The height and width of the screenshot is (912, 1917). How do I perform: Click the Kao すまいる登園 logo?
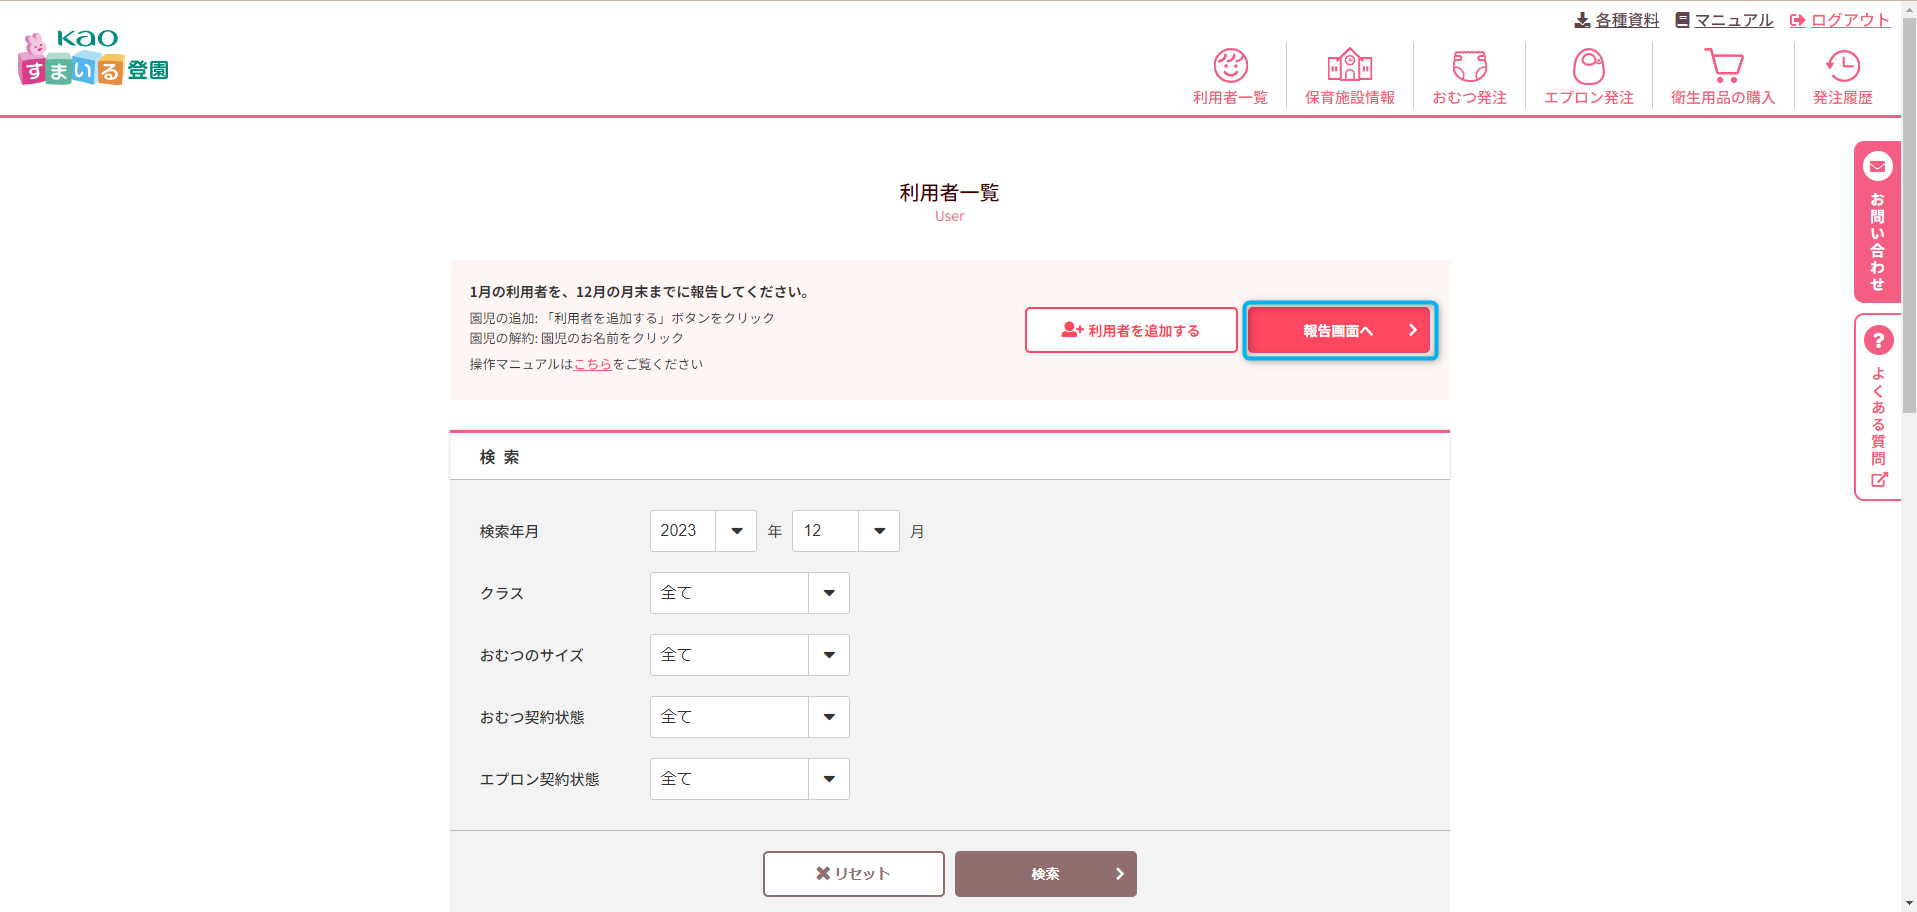click(94, 58)
